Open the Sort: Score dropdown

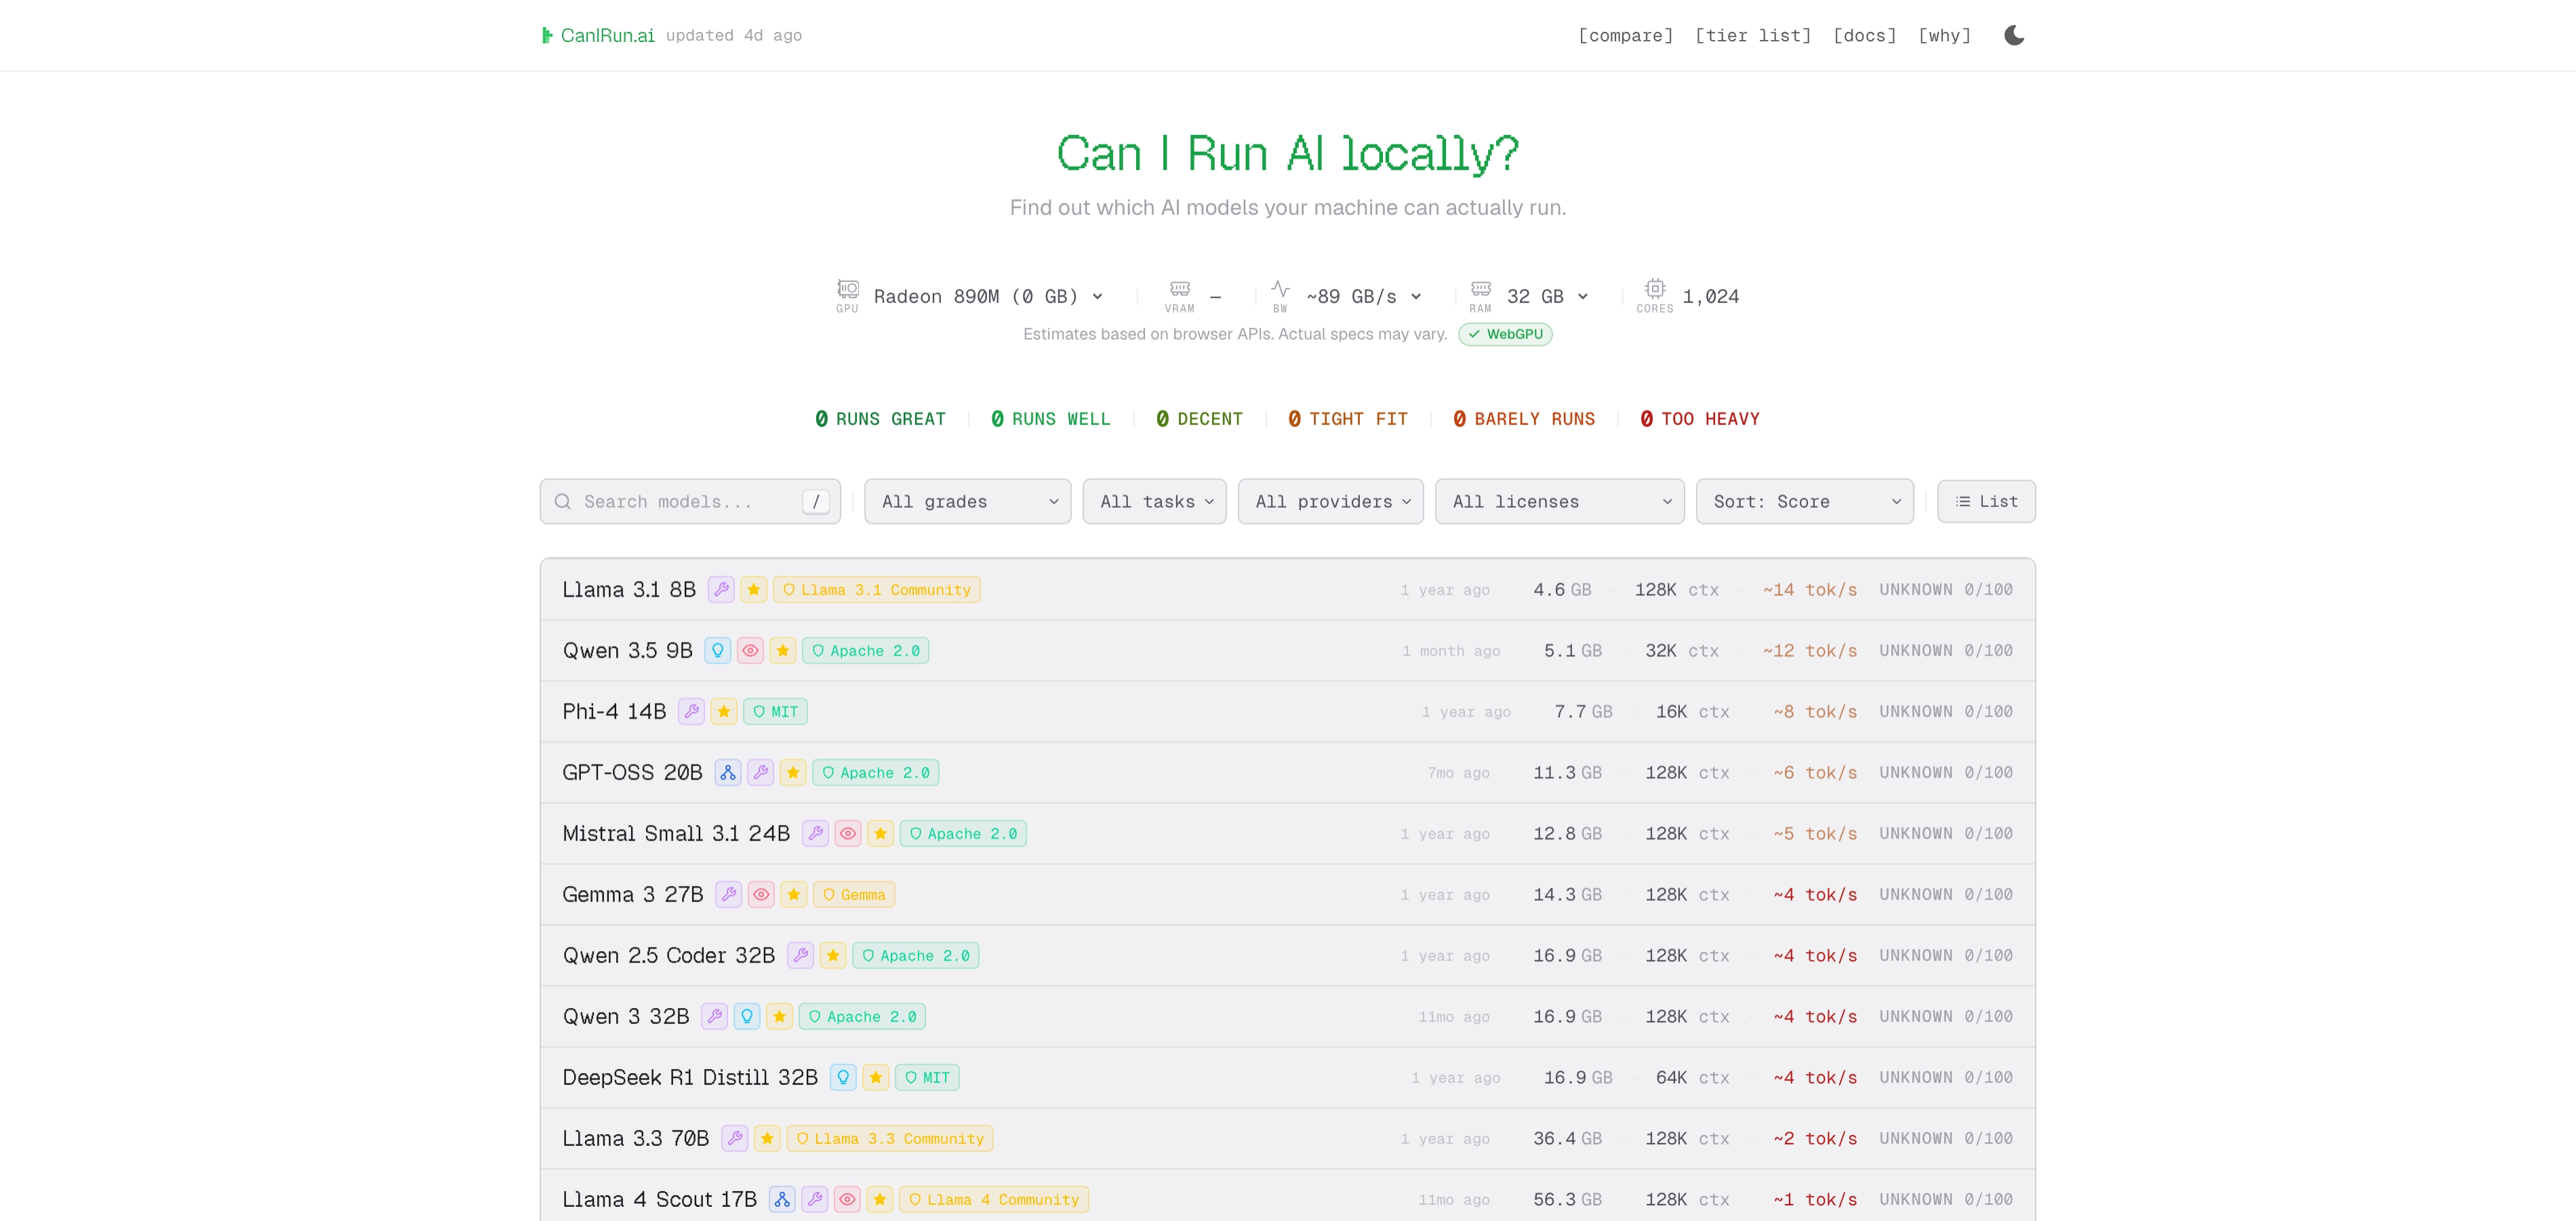(x=1804, y=502)
